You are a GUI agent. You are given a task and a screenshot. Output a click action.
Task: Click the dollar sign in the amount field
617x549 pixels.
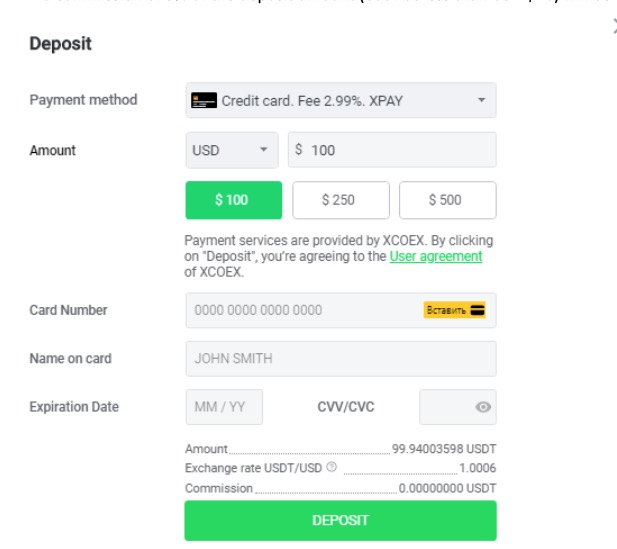click(x=299, y=149)
